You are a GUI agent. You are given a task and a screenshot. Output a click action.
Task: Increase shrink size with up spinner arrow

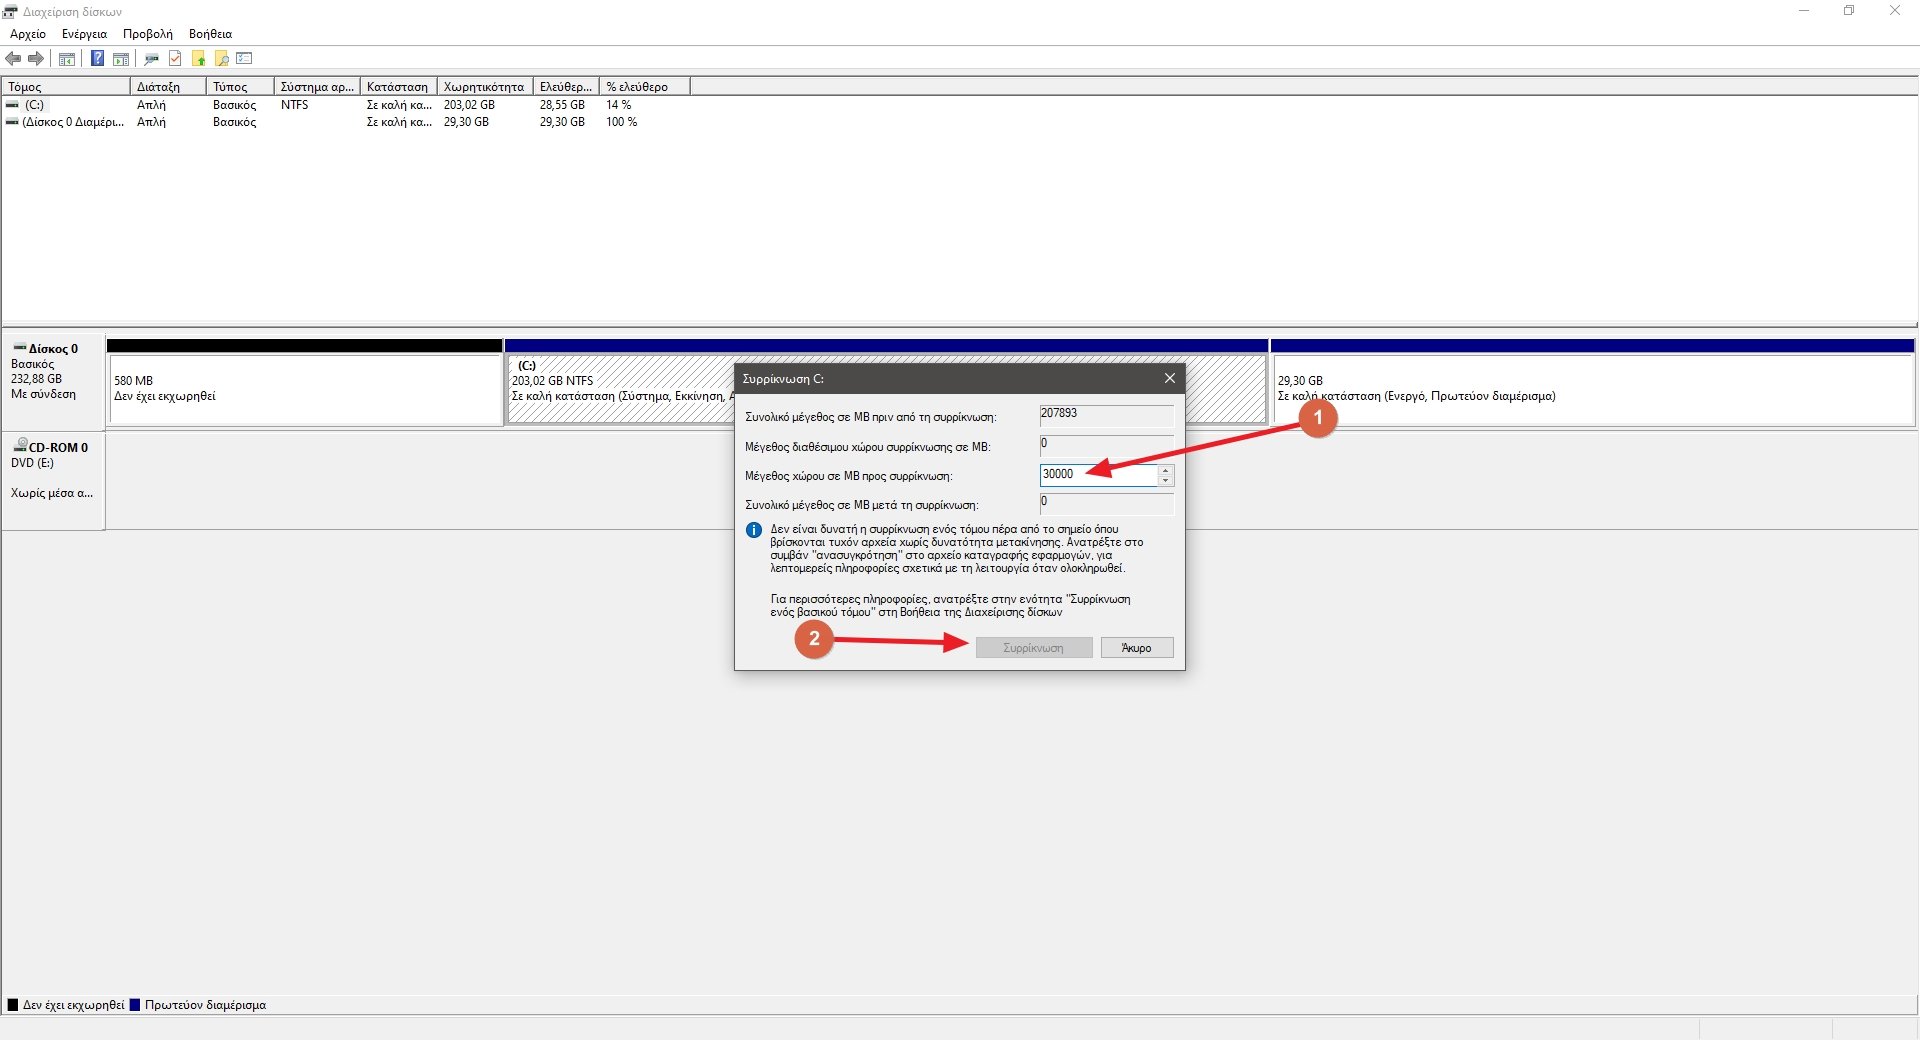point(1165,470)
